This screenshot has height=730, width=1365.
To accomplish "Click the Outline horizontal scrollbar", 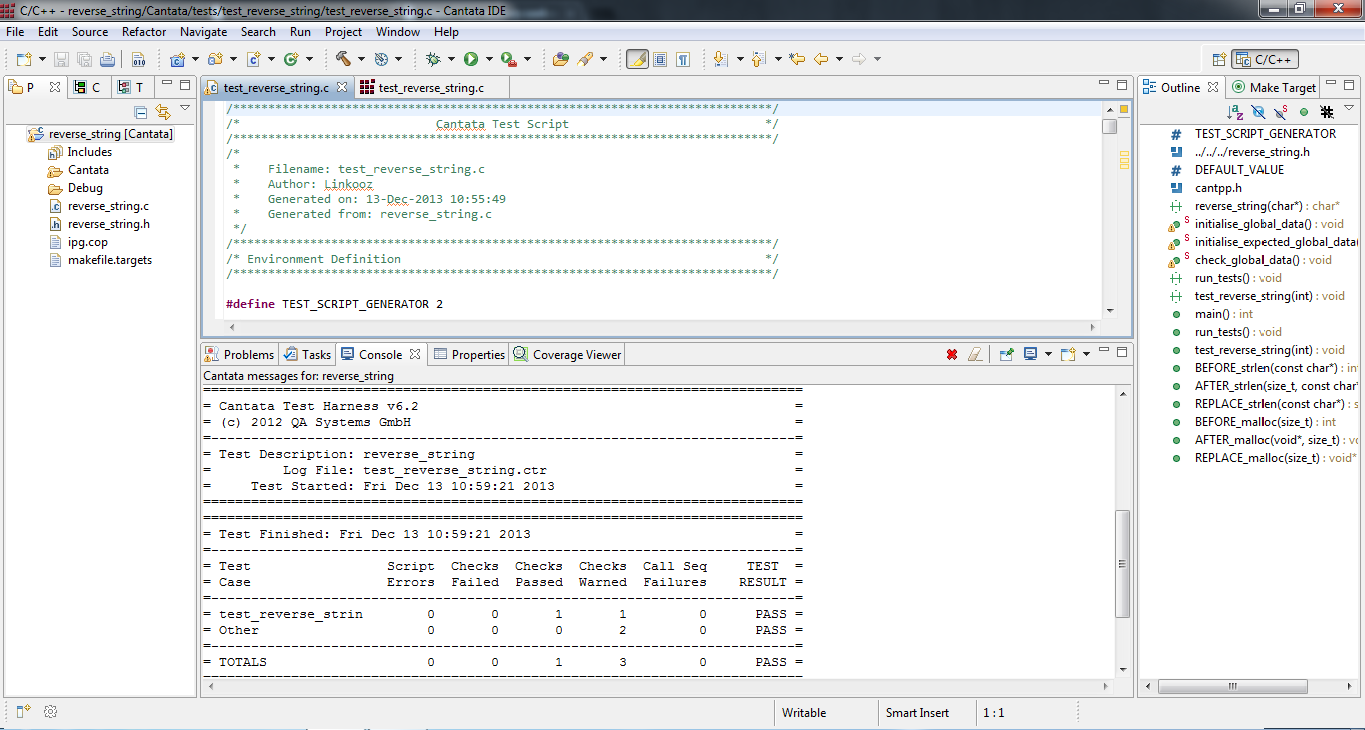I will [1233, 686].
